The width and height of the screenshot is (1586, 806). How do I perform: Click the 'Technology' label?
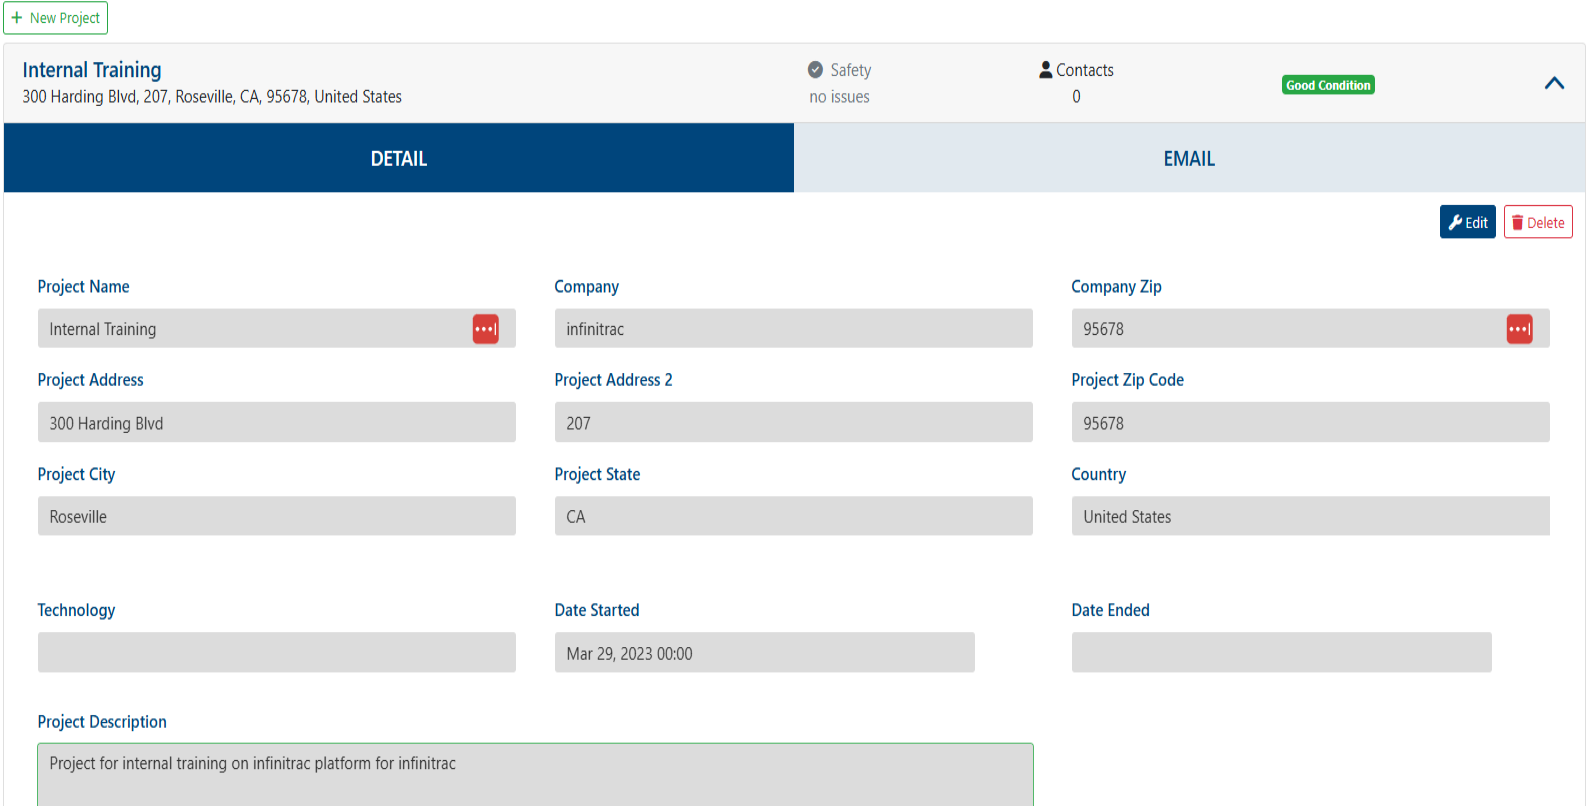click(x=76, y=610)
